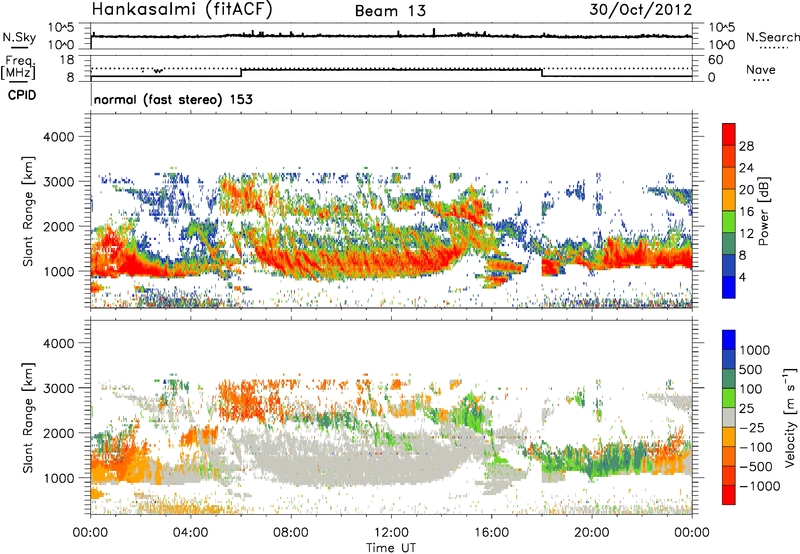
Task: Click the 4000 tick of the power panel
Action: click(x=58, y=137)
